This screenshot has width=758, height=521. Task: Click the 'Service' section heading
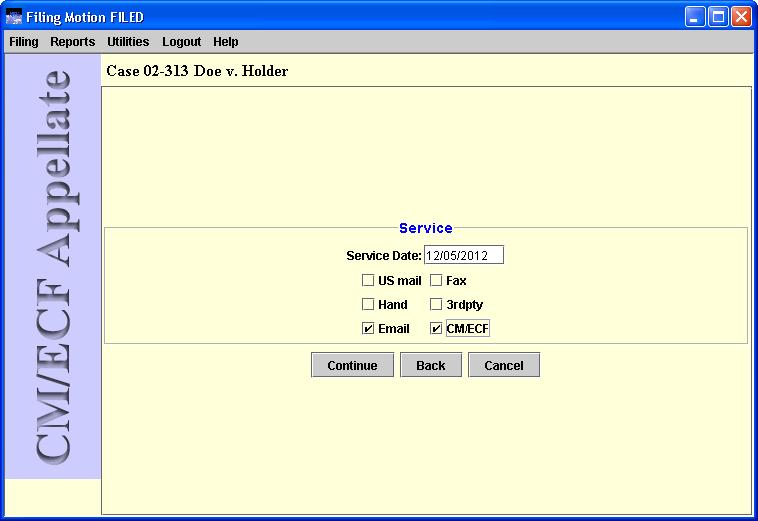(426, 228)
